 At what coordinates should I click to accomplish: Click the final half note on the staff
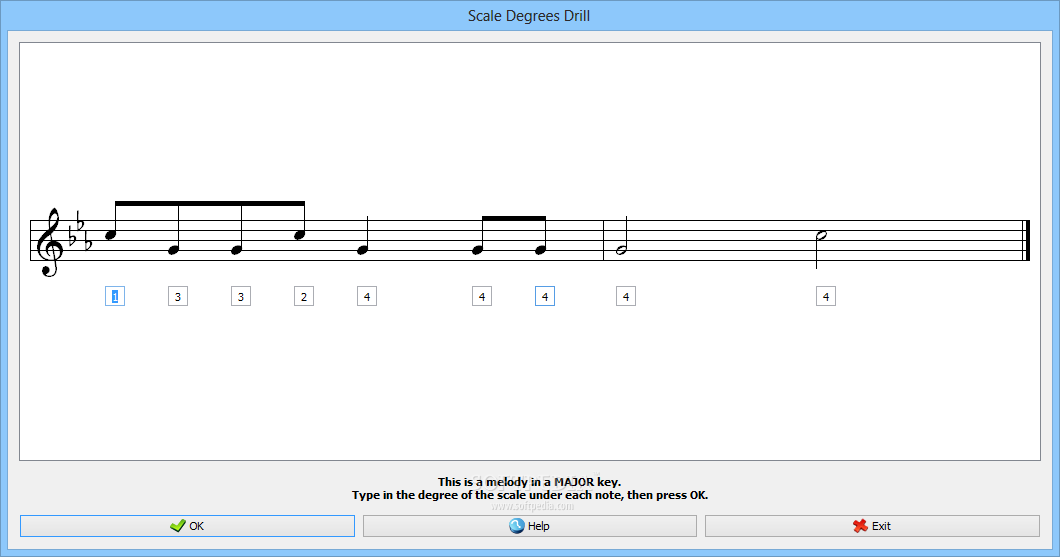coord(821,237)
